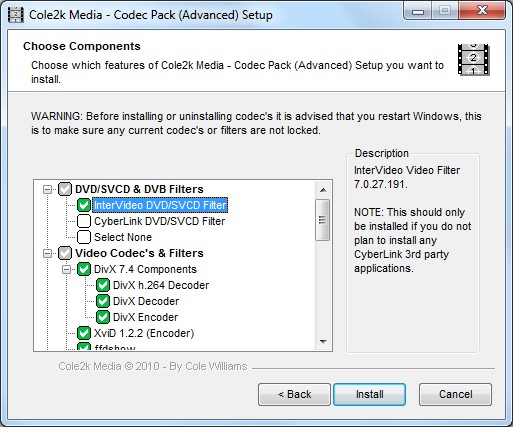Uncheck DivX h.264 Decoder checkbox
This screenshot has height=427, width=513.
coord(103,285)
